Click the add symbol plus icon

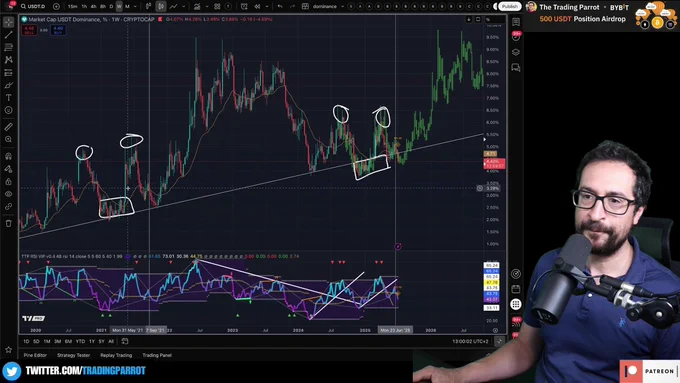56,7
